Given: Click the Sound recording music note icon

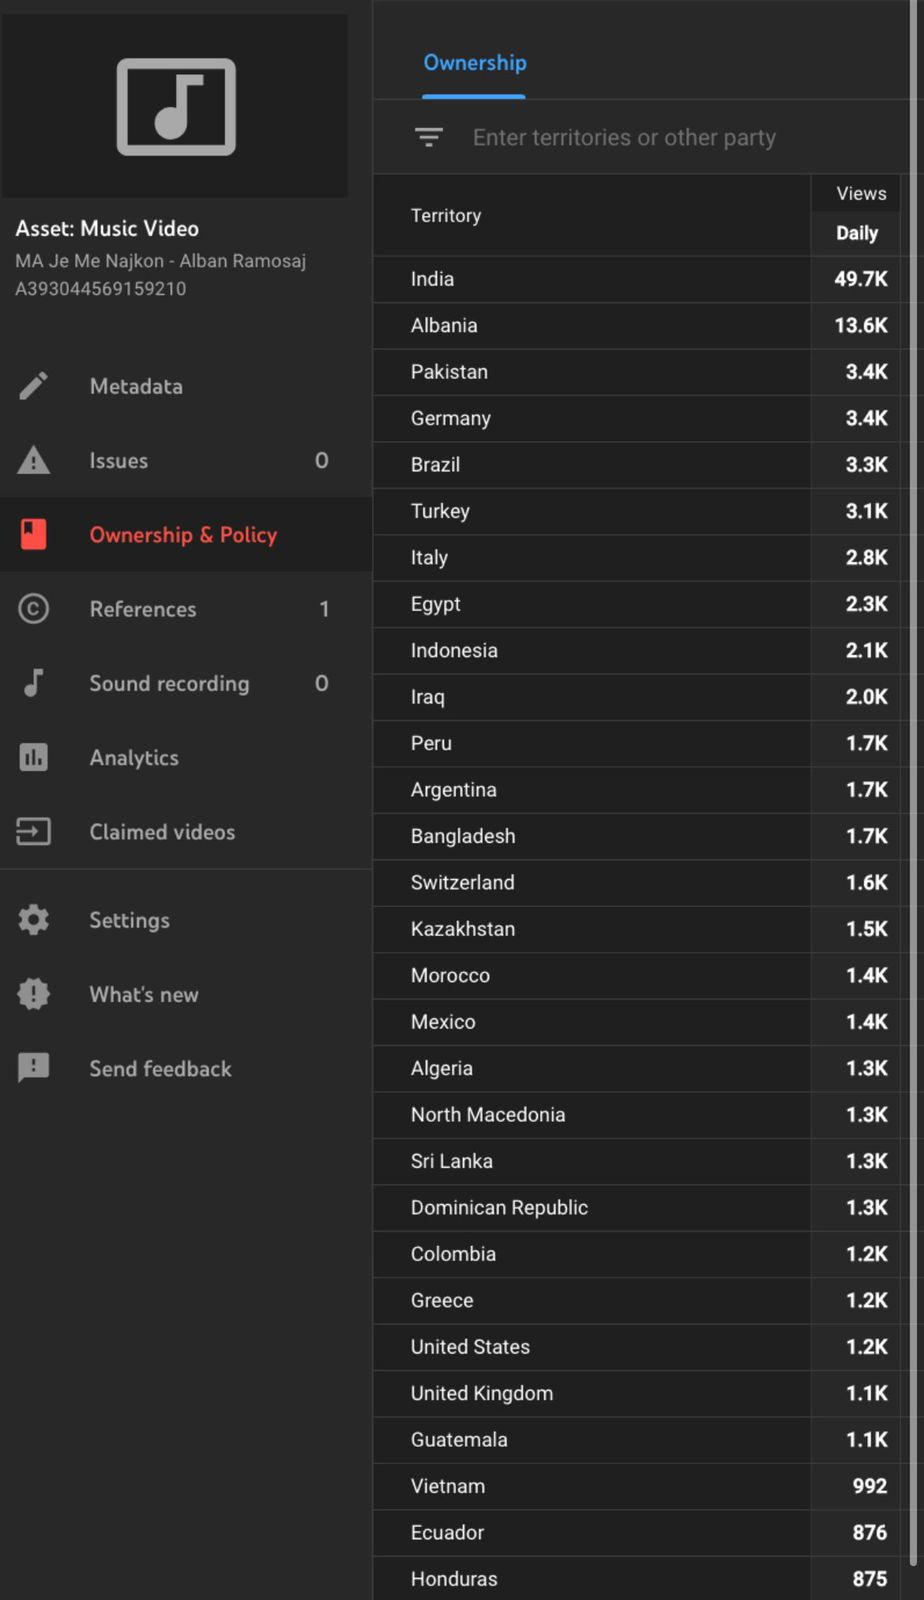Looking at the screenshot, I should pyautogui.click(x=34, y=683).
